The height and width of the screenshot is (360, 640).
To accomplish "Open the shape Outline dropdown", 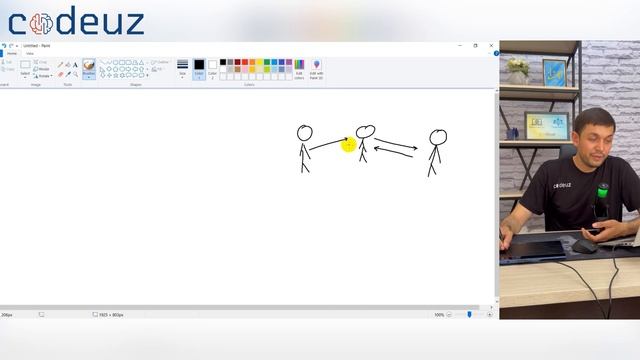I will coord(159,62).
